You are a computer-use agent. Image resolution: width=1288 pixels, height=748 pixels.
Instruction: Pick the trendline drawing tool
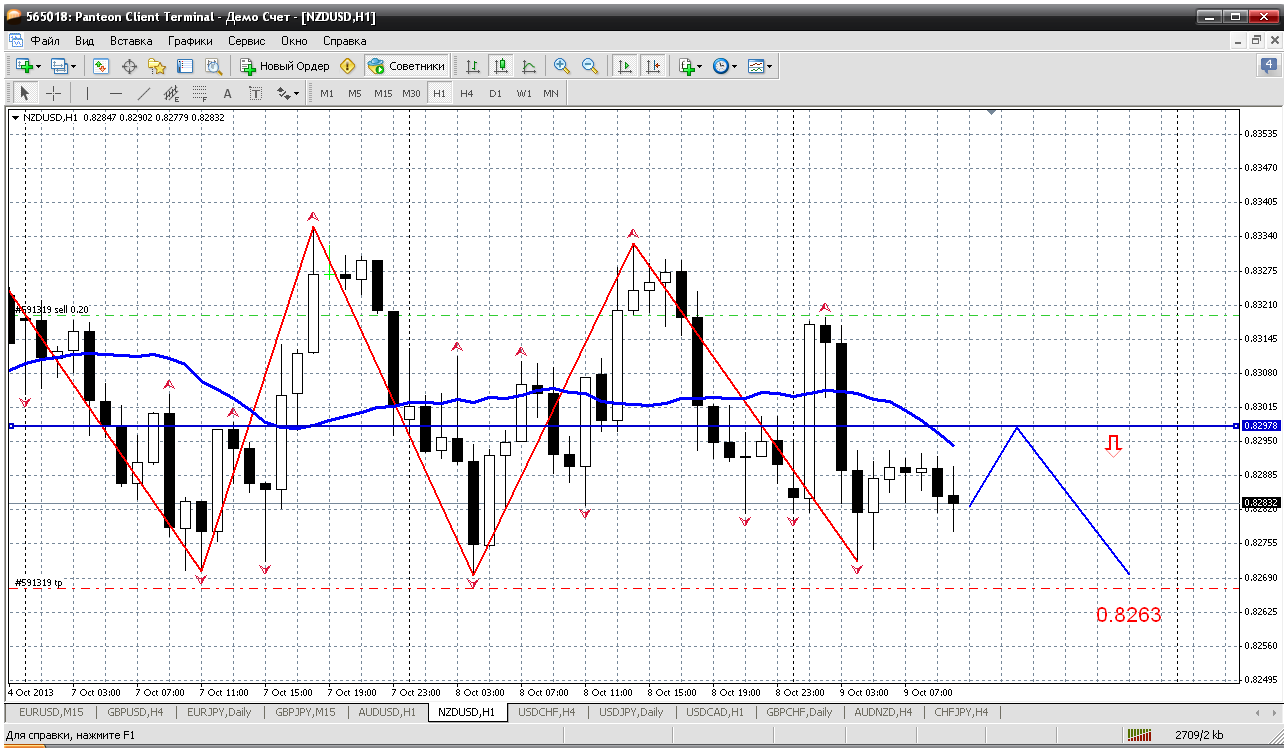click(143, 93)
